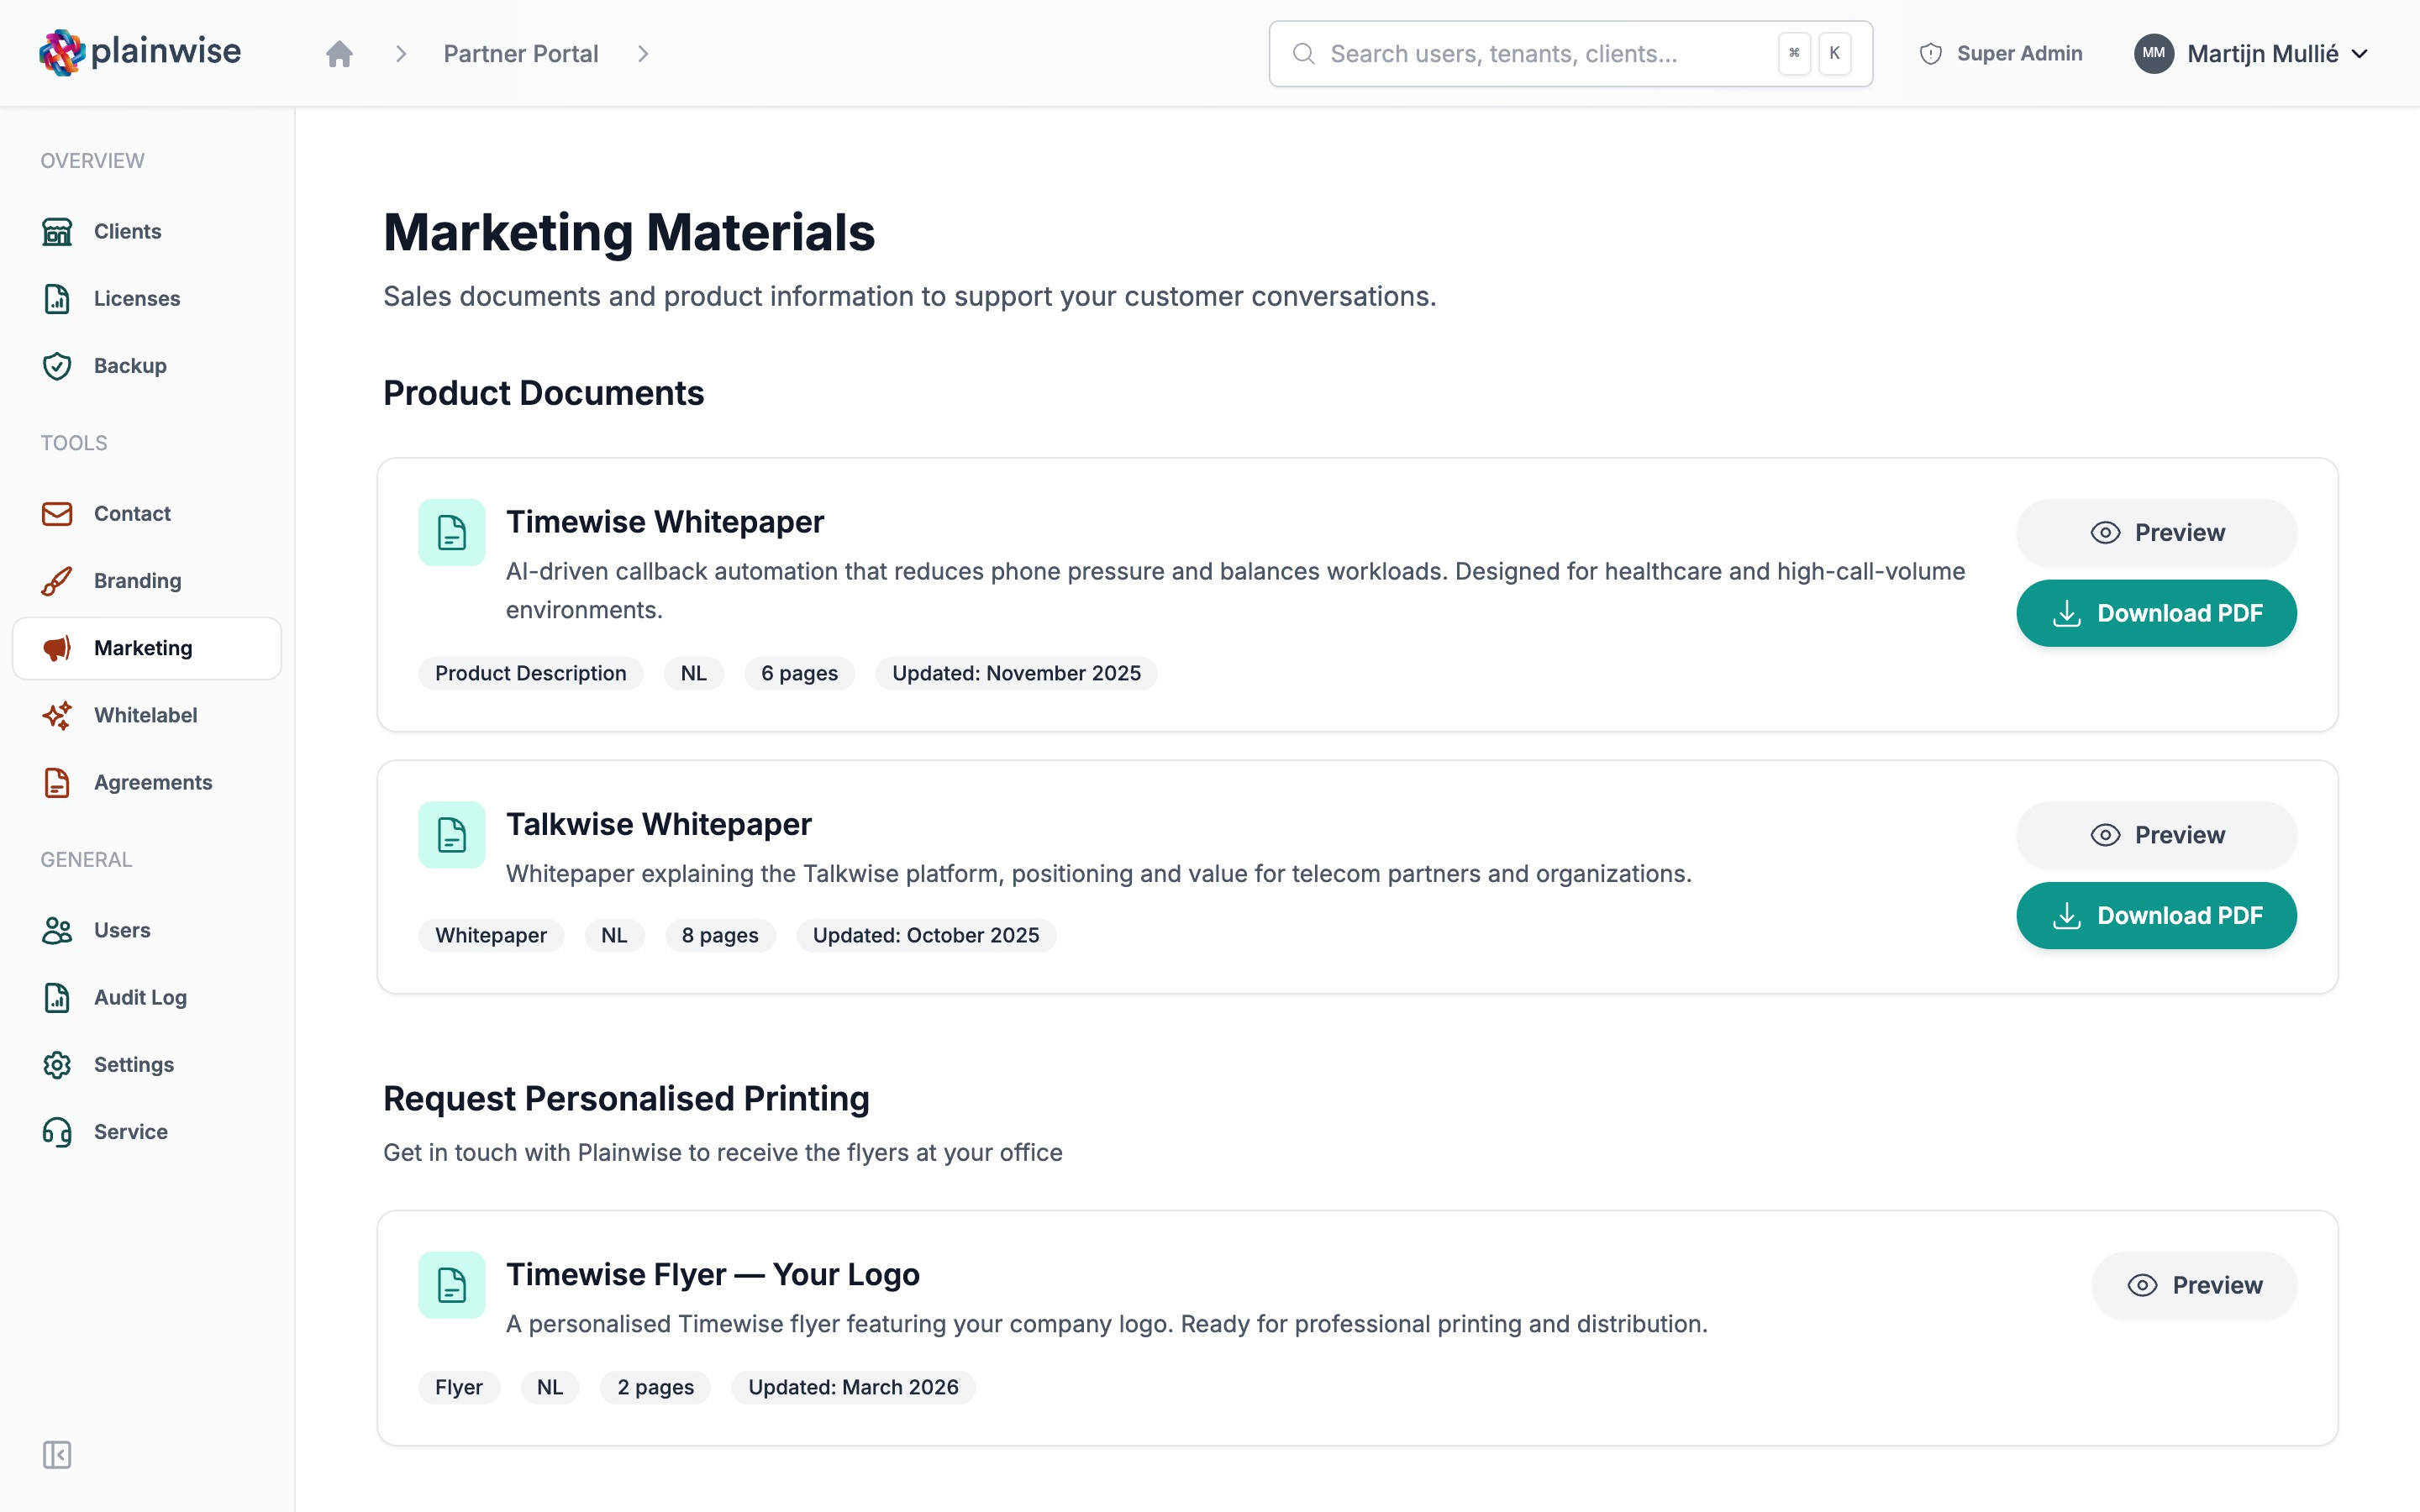This screenshot has width=2420, height=1512.
Task: Click the Whitelabel sparkle icon
Action: tap(57, 715)
